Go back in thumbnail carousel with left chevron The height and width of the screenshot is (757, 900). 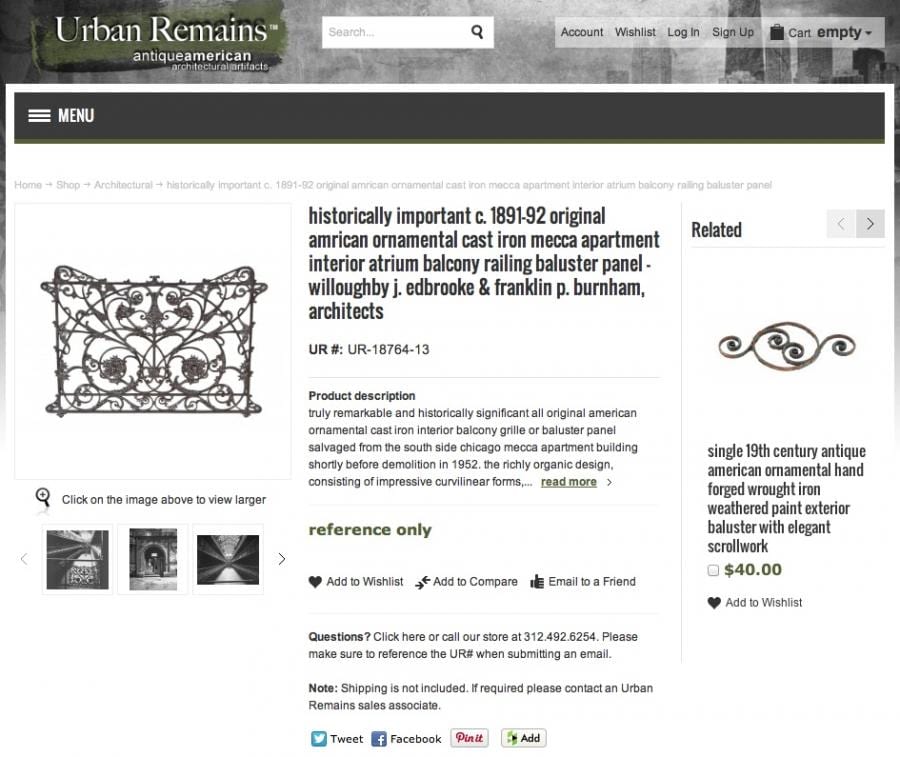(24, 558)
